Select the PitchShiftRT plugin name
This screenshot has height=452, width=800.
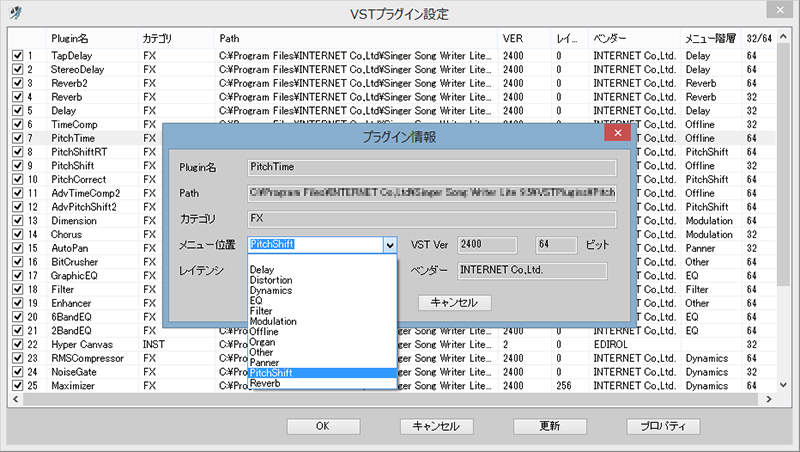[79, 152]
